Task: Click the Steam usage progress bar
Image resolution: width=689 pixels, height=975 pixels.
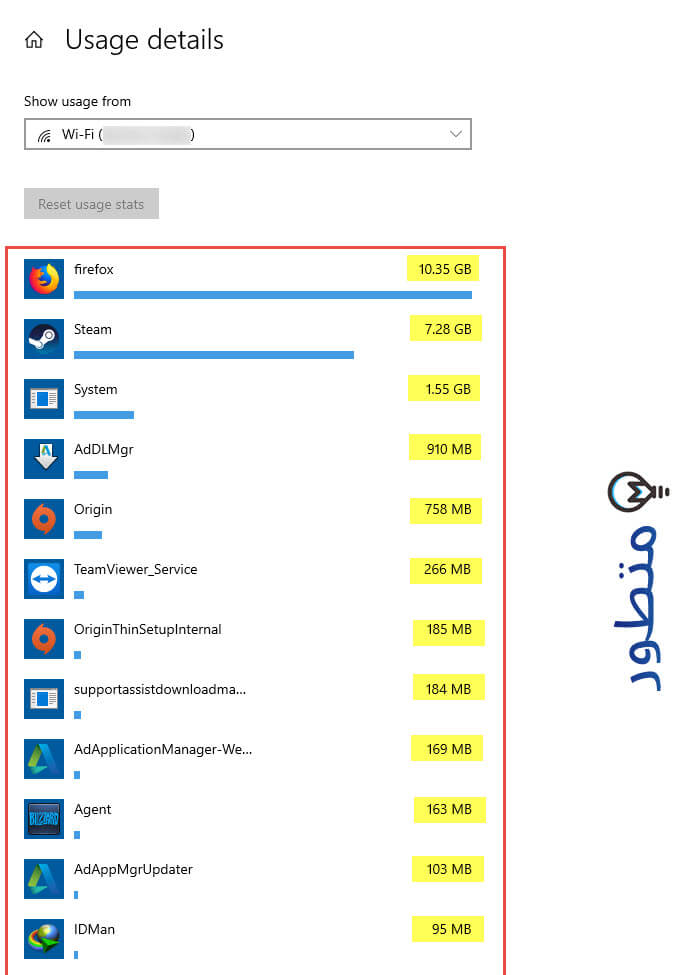Action: [214, 355]
